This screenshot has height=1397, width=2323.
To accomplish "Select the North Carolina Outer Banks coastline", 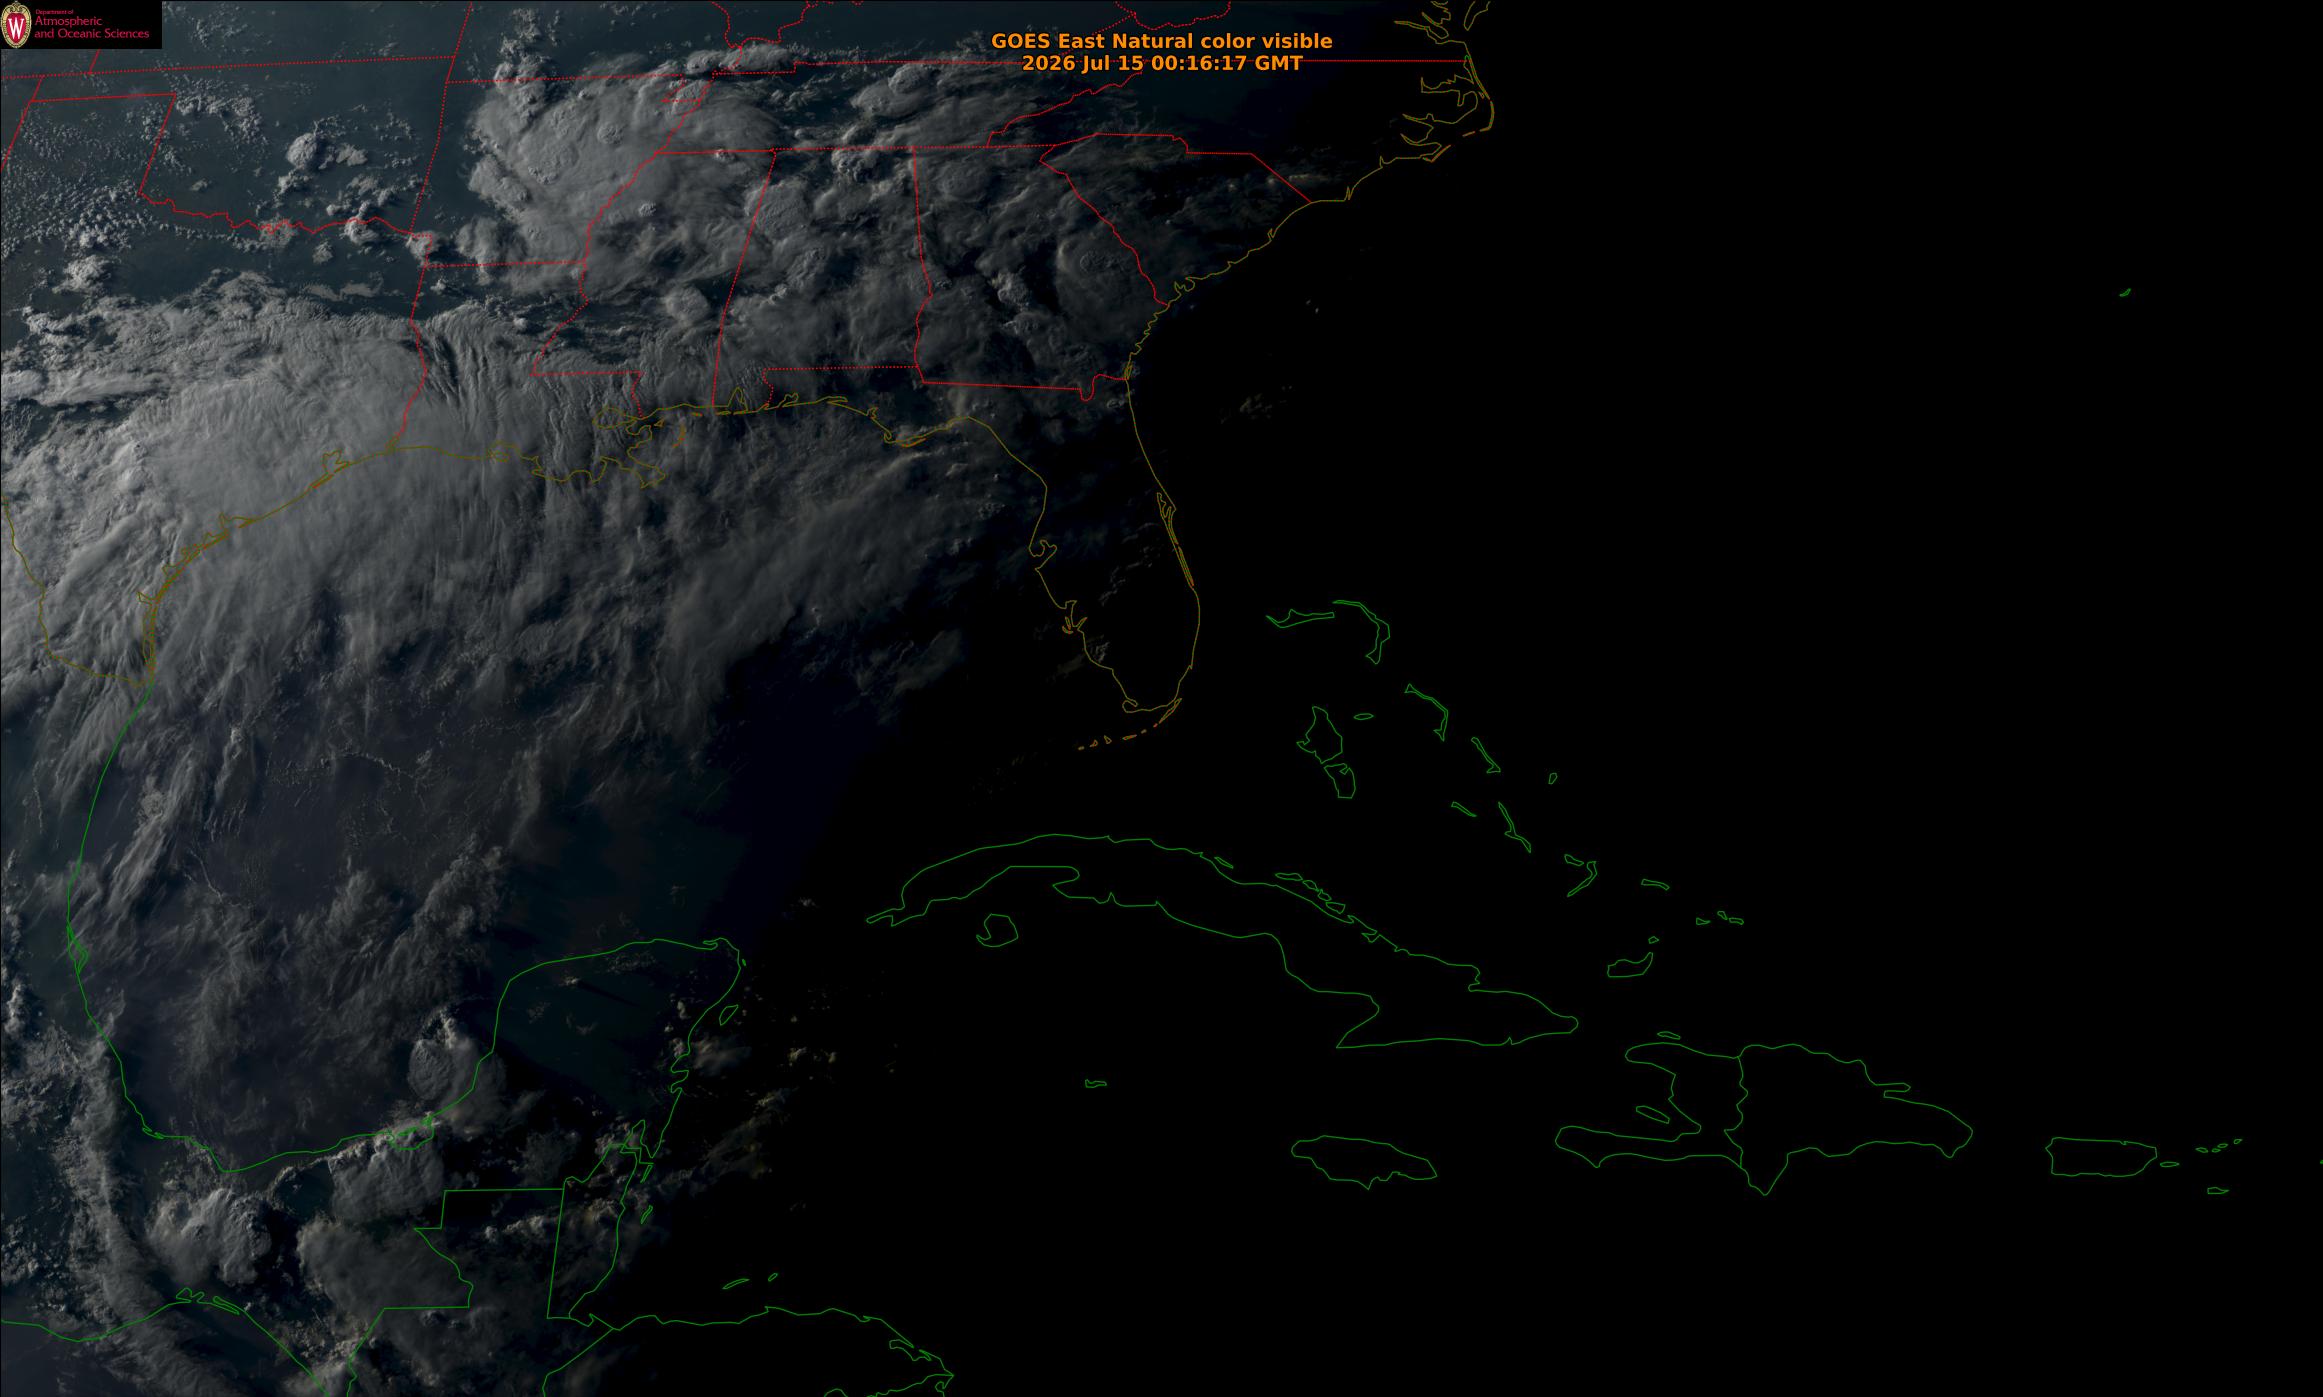I will [x=1465, y=85].
